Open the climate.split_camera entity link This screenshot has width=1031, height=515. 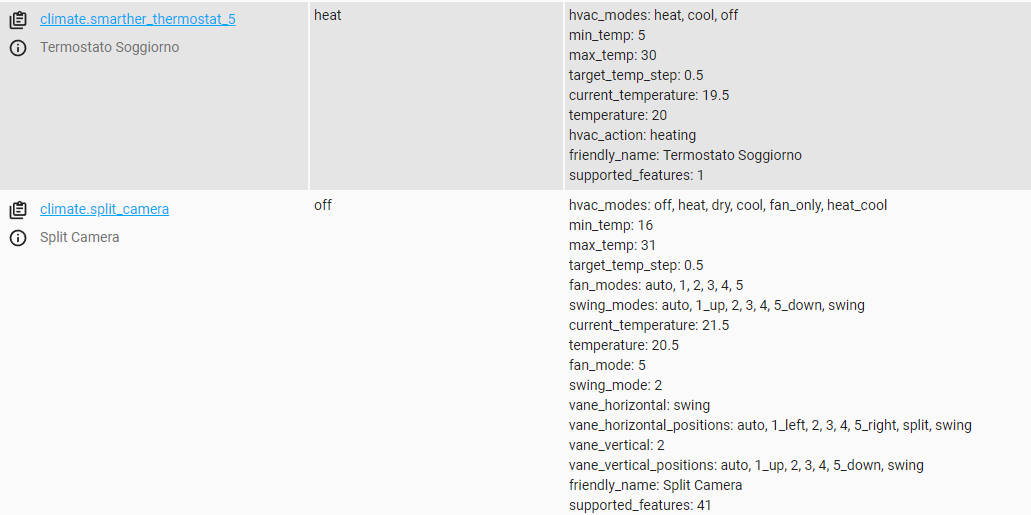105,209
